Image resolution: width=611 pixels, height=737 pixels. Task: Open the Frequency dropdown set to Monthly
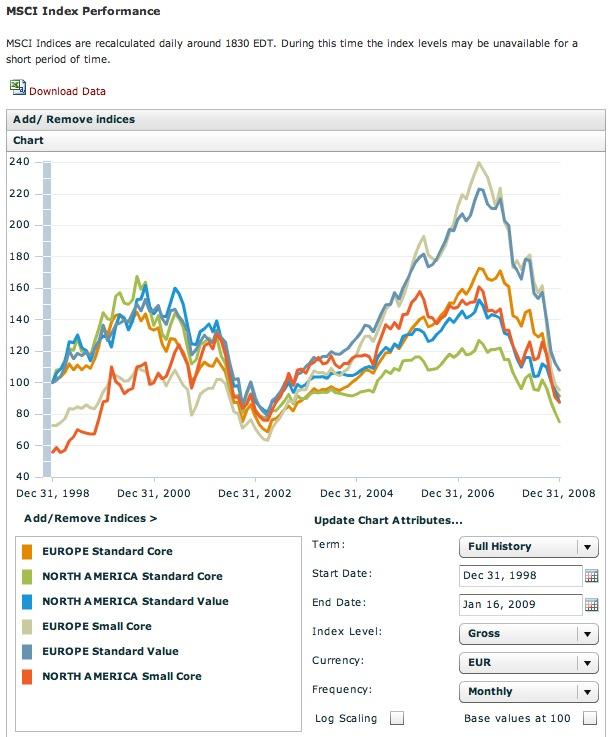click(x=527, y=691)
